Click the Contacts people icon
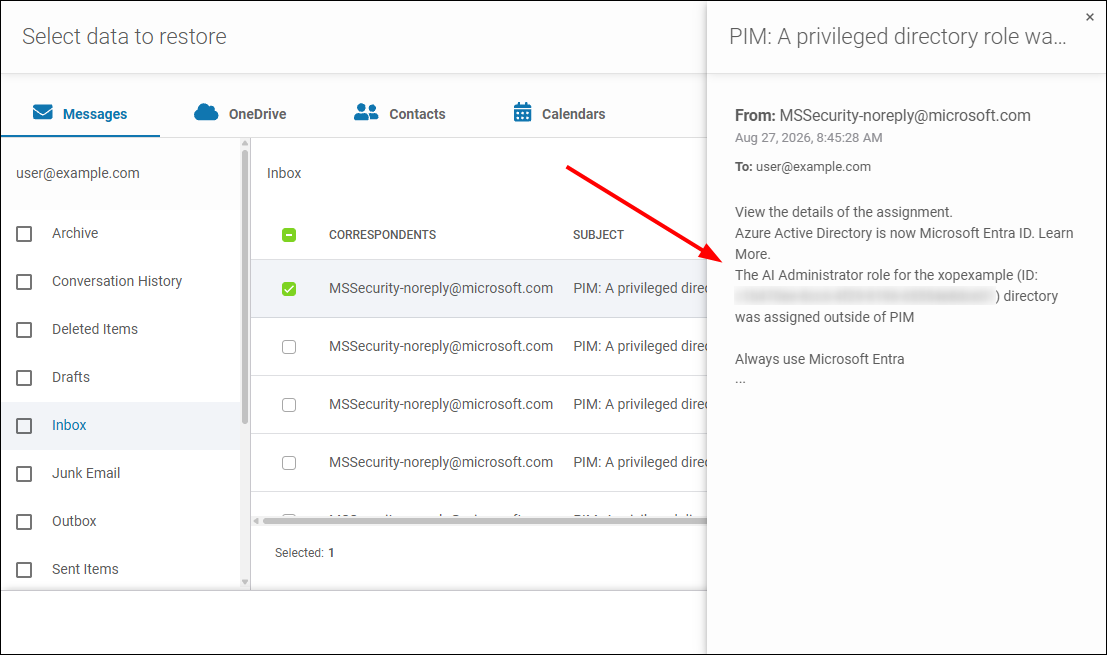 click(366, 112)
